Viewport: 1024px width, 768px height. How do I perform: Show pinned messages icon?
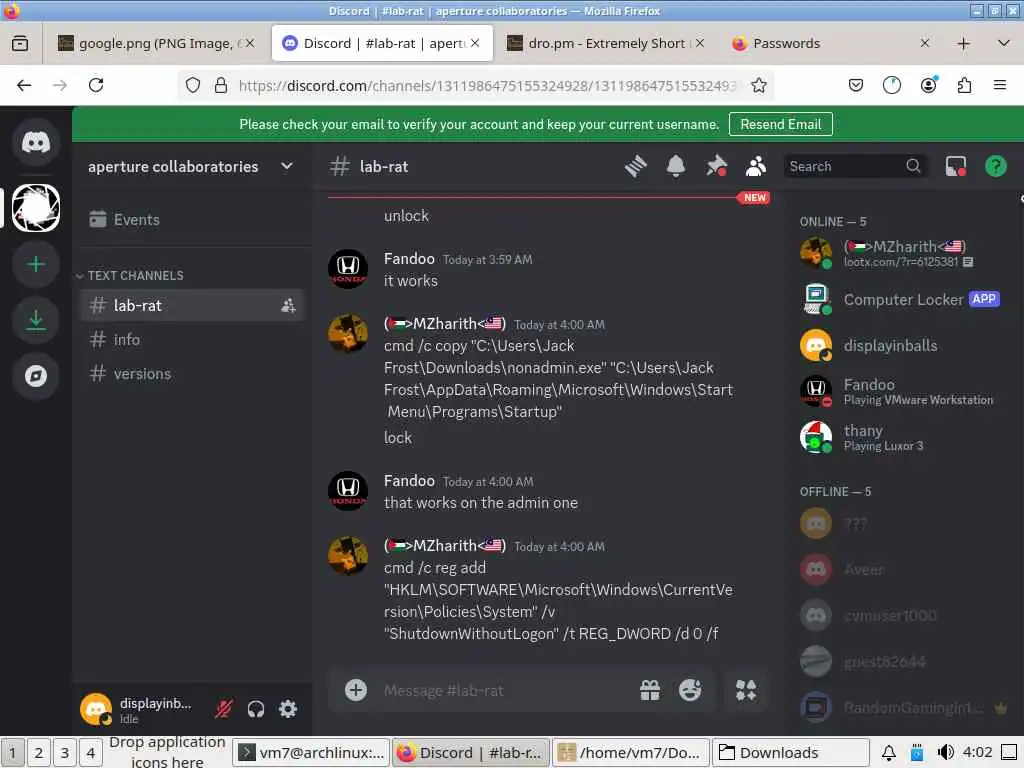point(716,167)
